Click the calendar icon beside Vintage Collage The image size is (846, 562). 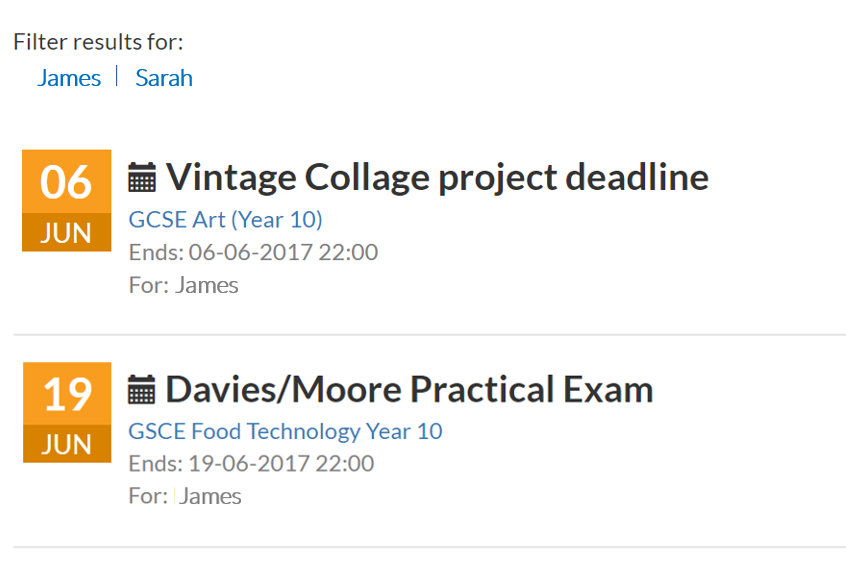click(143, 178)
